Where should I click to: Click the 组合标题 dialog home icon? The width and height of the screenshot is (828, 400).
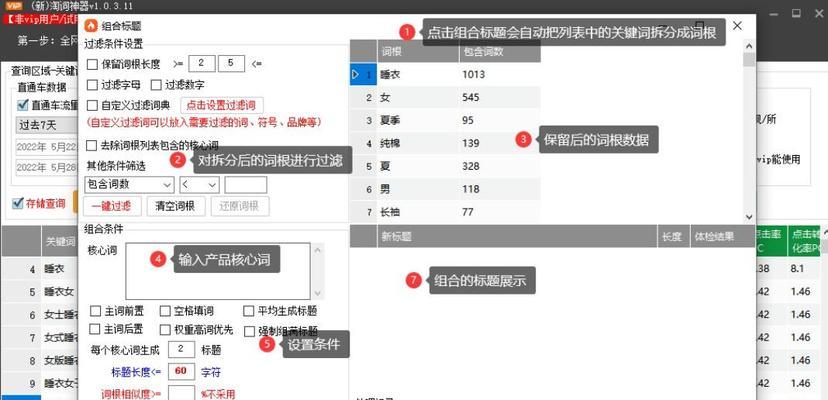tap(91, 25)
